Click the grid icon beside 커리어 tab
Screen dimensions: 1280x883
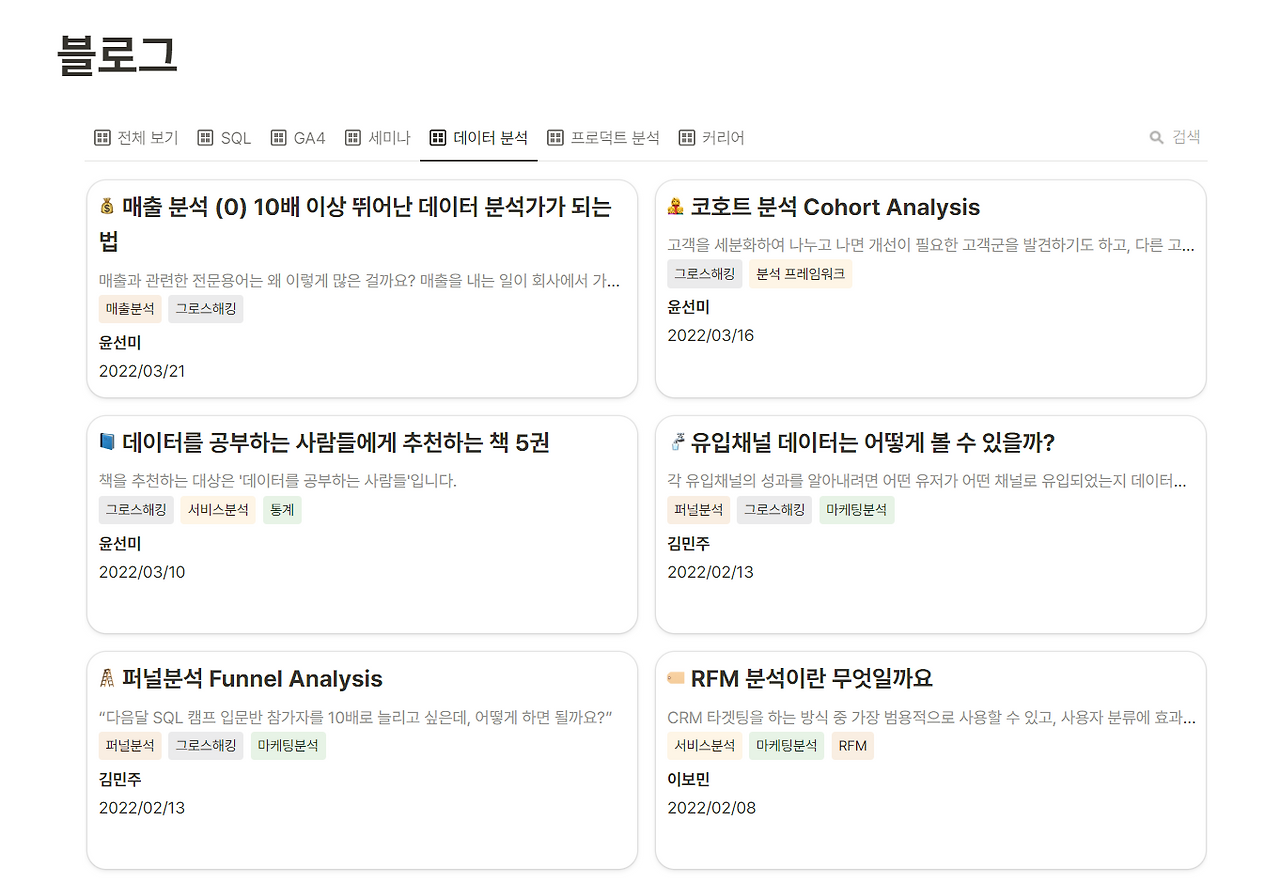click(685, 137)
